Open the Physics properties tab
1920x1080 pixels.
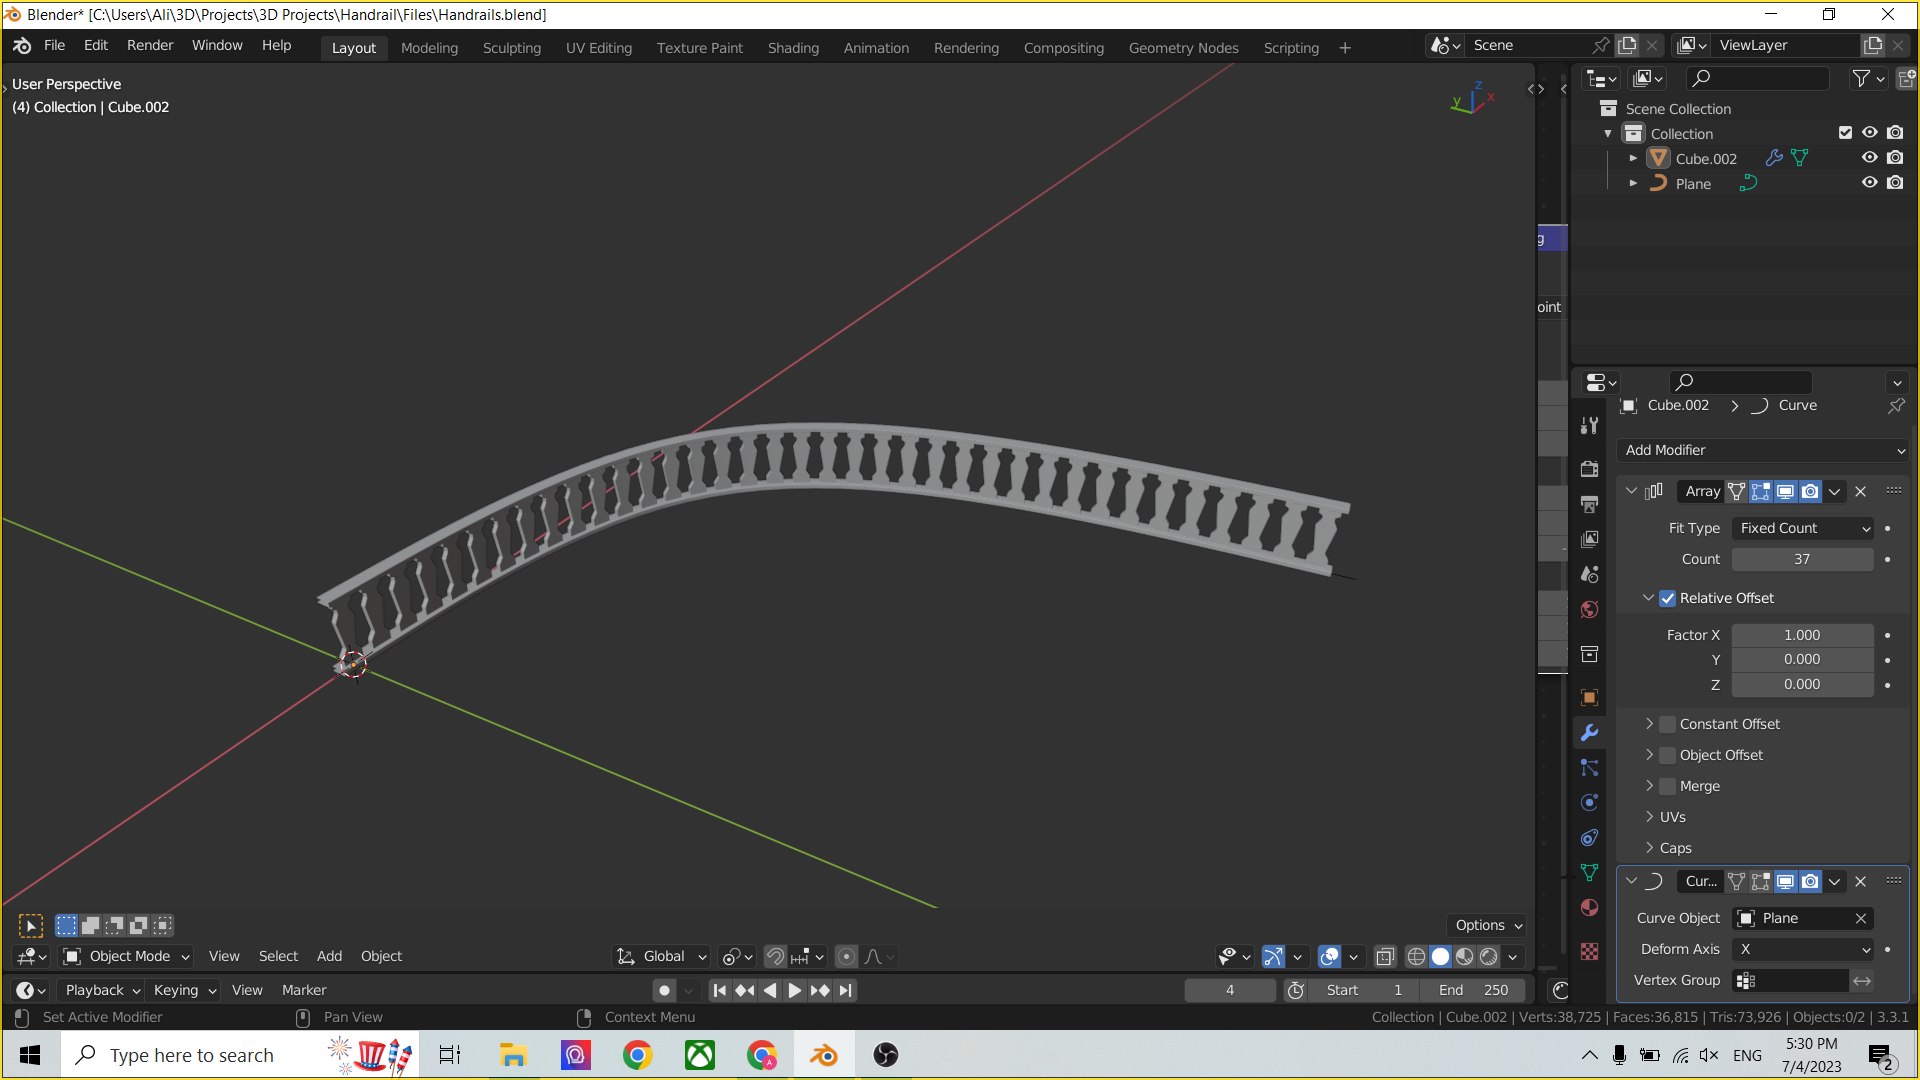pos(1589,802)
